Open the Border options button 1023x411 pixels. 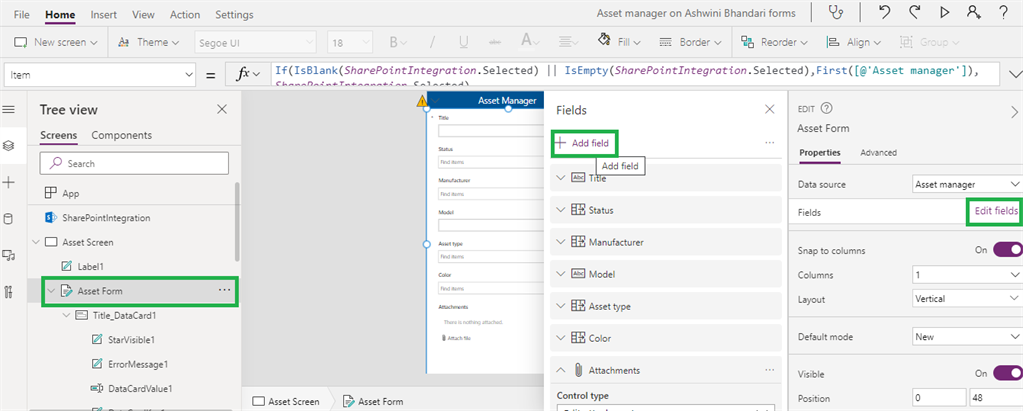pos(691,42)
